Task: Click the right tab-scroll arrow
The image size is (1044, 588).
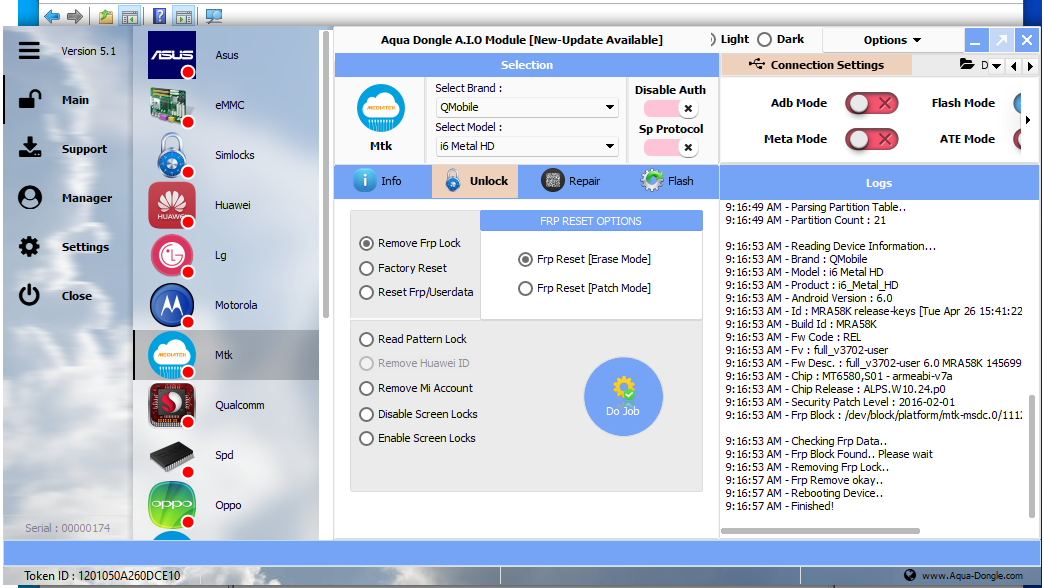Action: click(x=1030, y=66)
